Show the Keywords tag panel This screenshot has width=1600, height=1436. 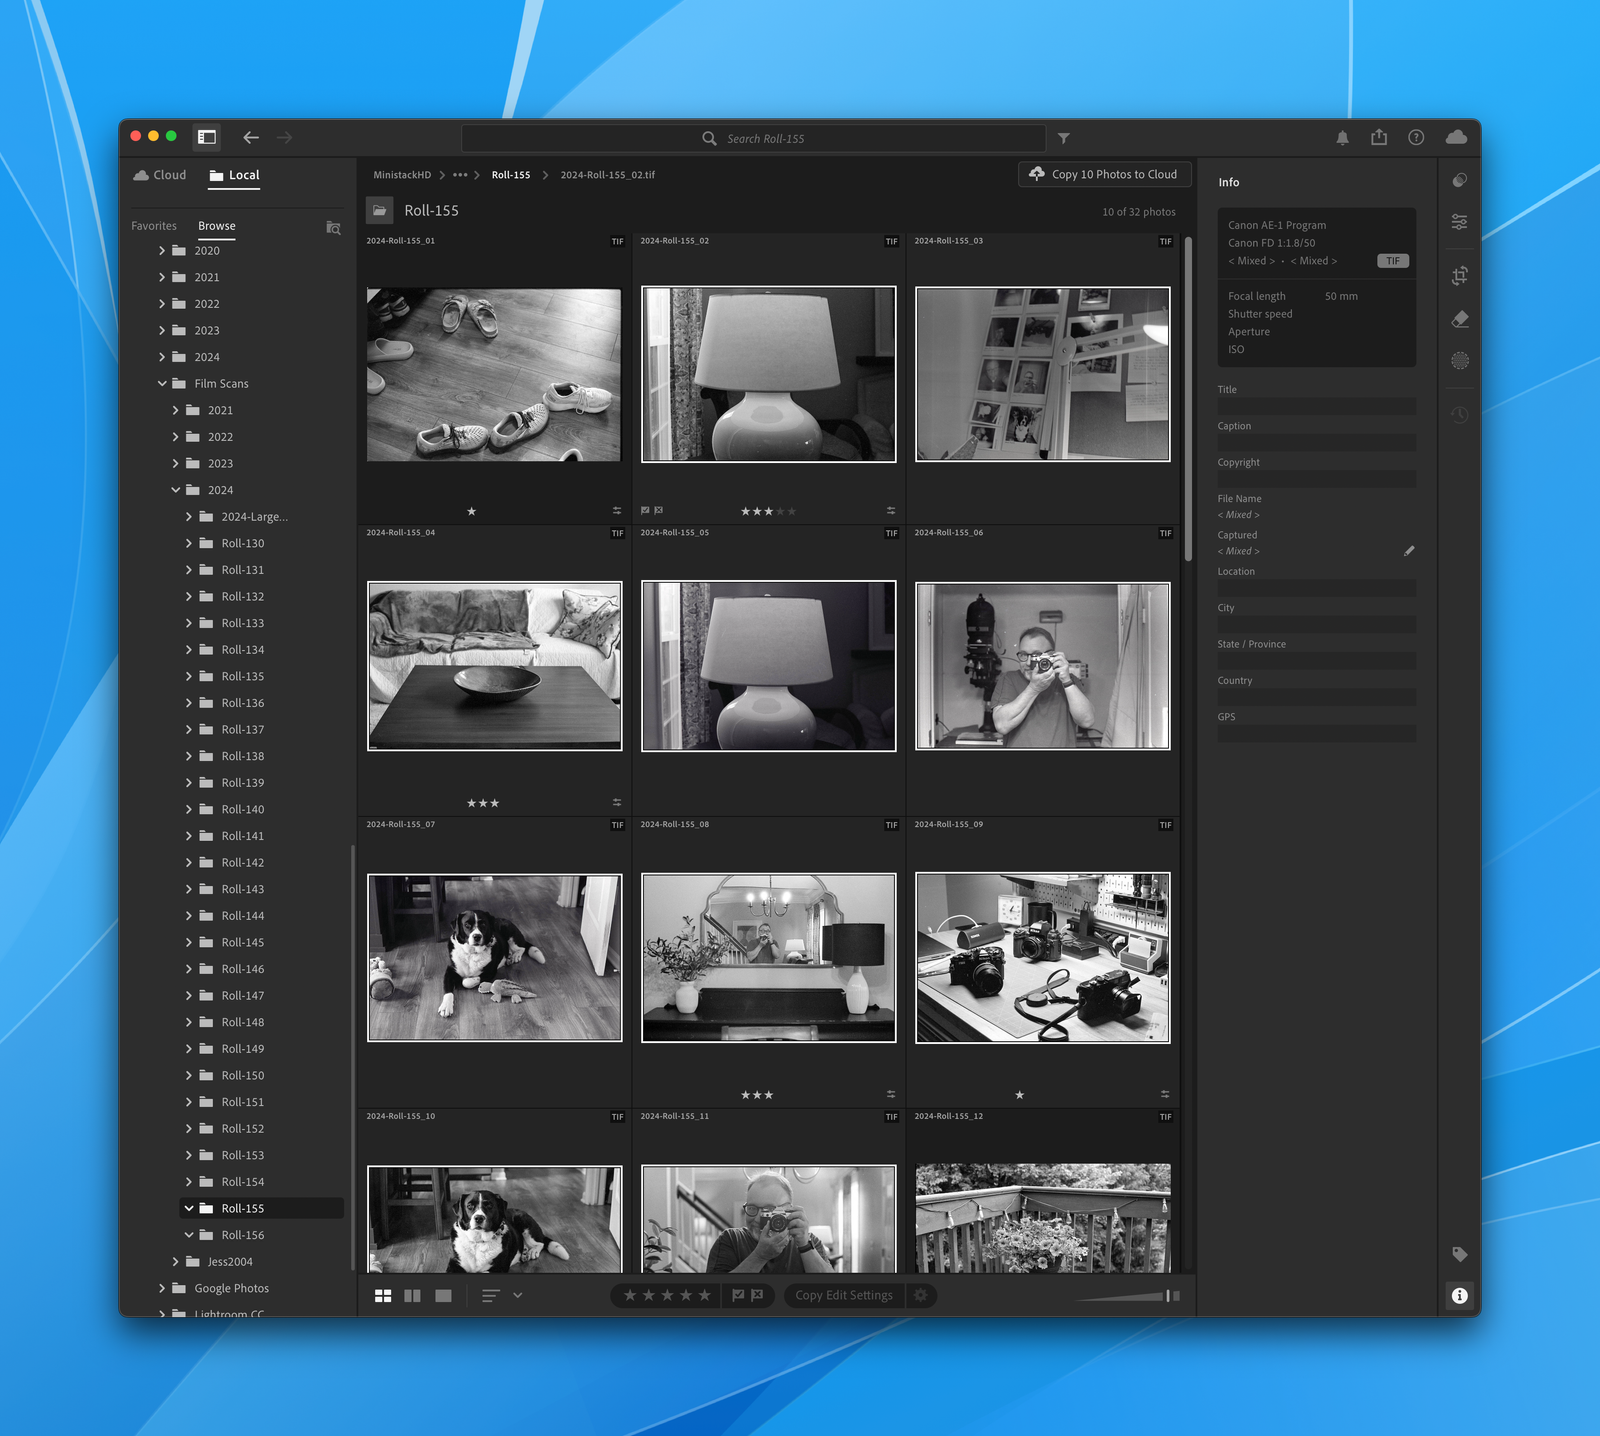1459,1254
